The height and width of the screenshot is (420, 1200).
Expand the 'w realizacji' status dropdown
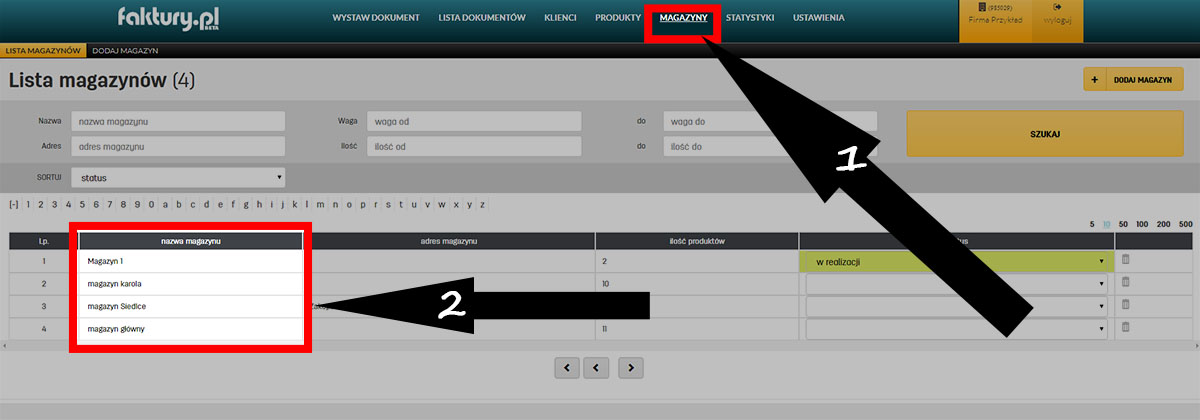(x=956, y=262)
